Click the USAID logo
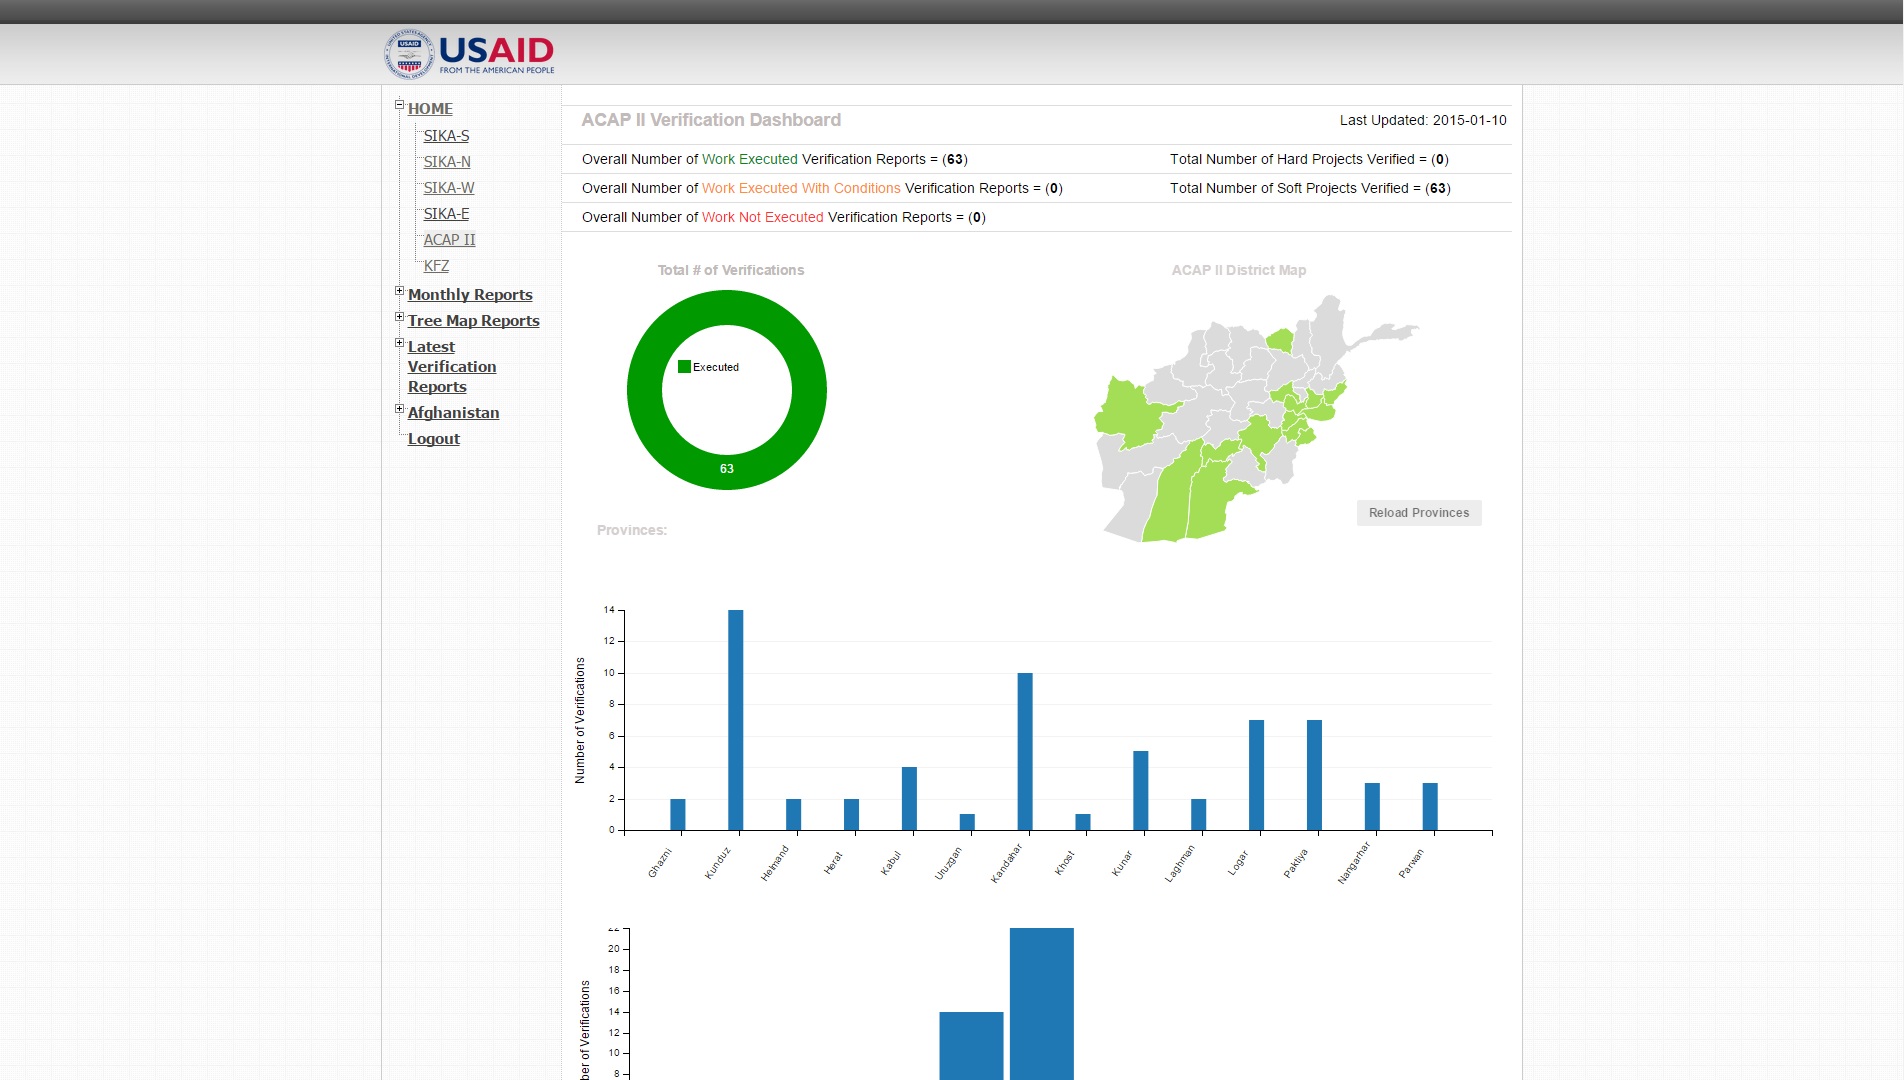Viewport: 1904px width, 1080px height. pyautogui.click(x=469, y=54)
